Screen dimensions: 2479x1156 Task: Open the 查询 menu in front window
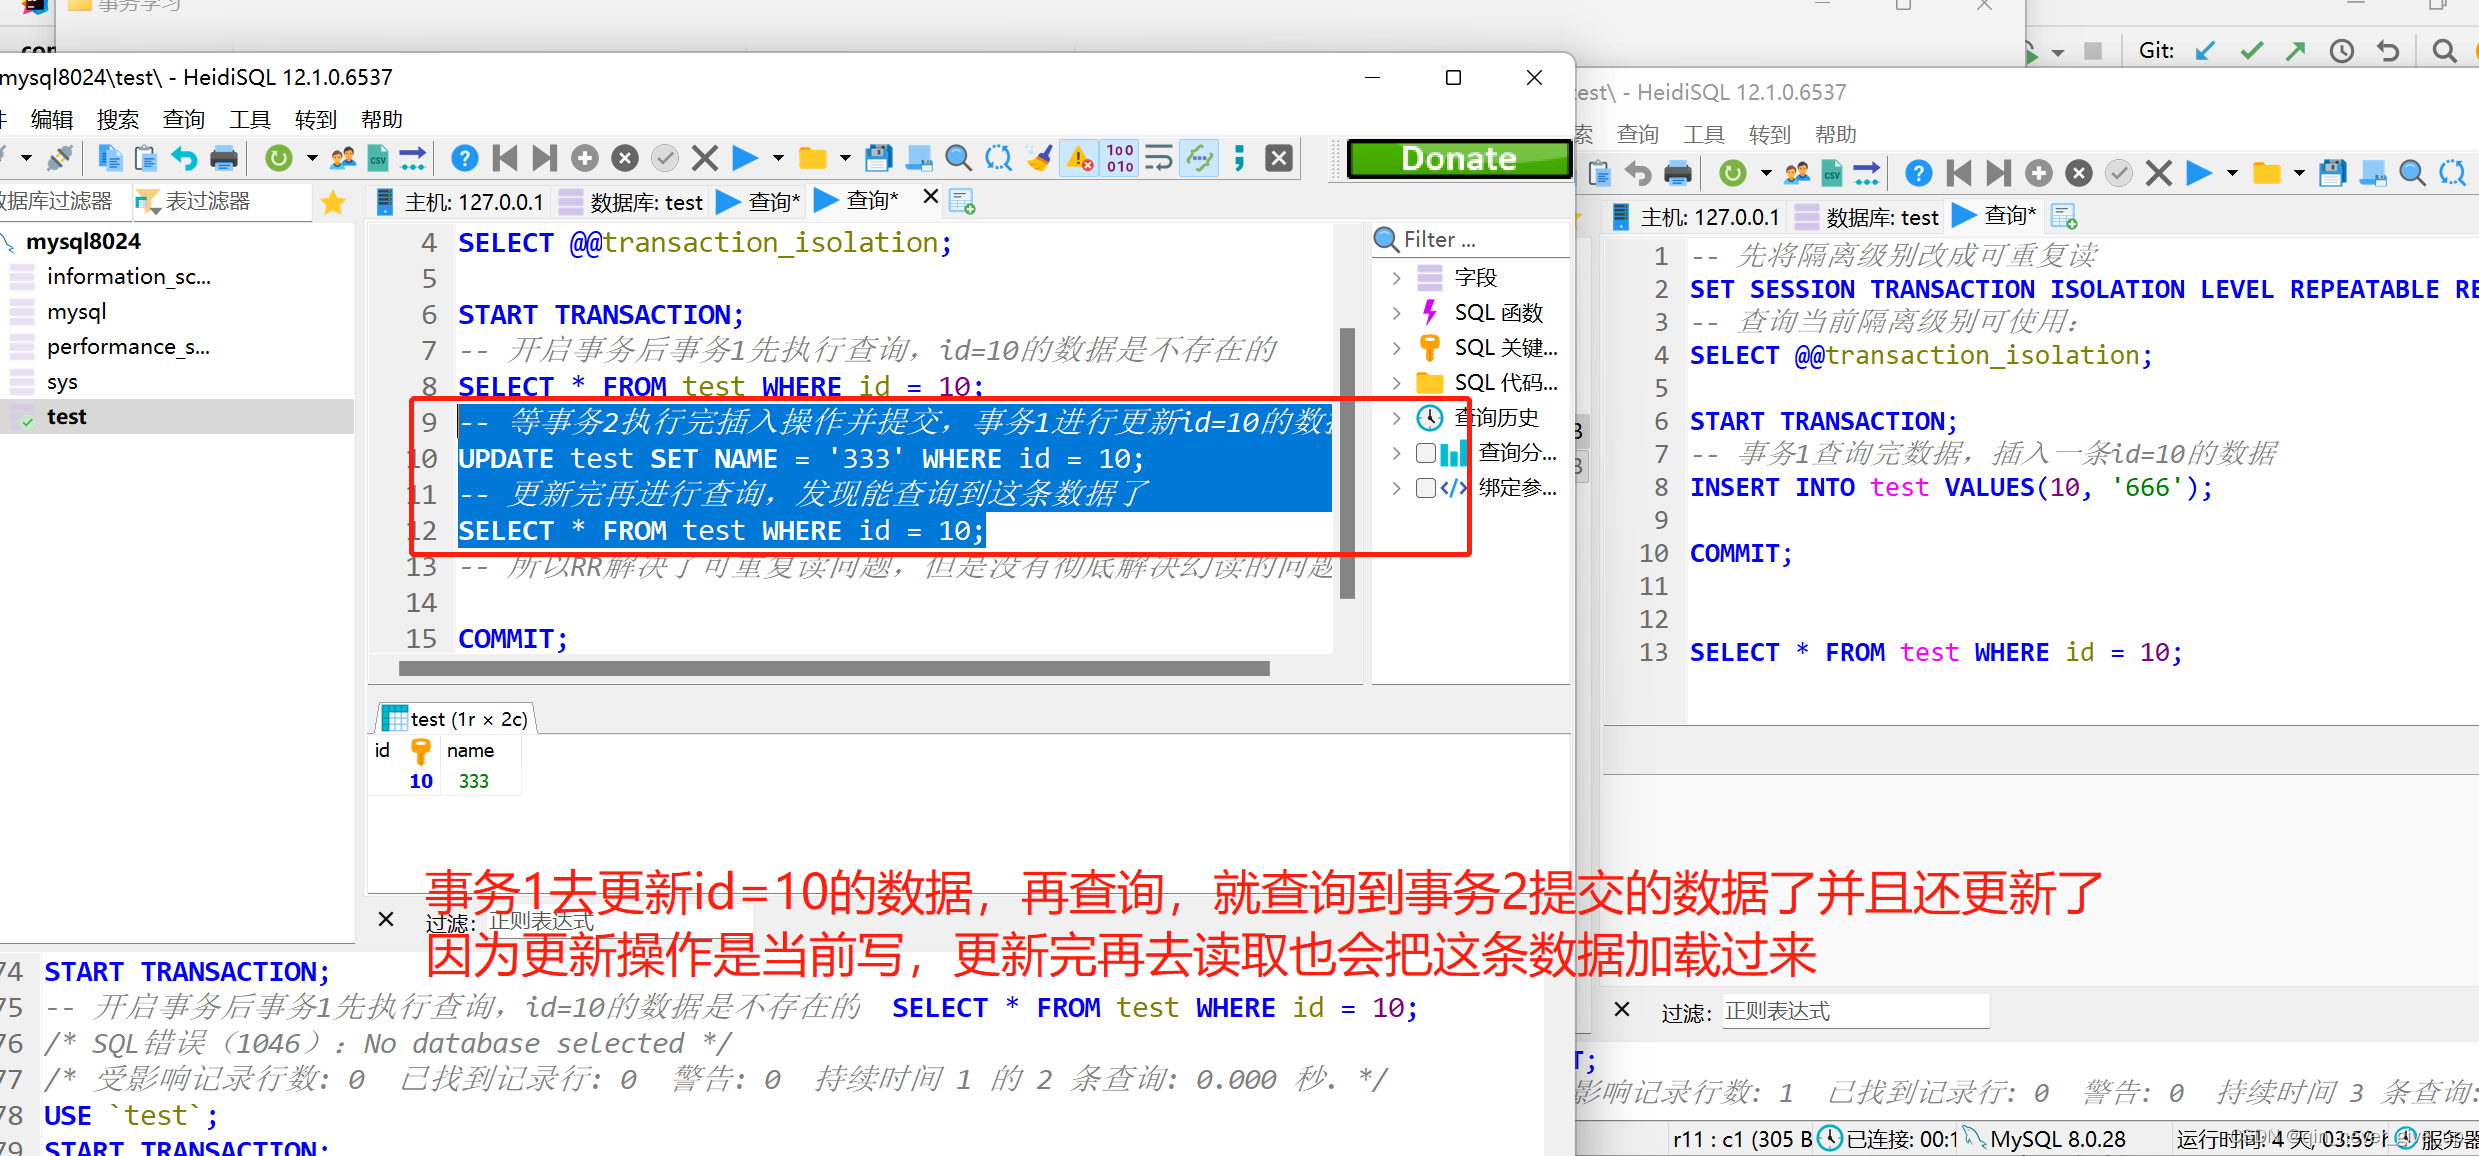(184, 120)
